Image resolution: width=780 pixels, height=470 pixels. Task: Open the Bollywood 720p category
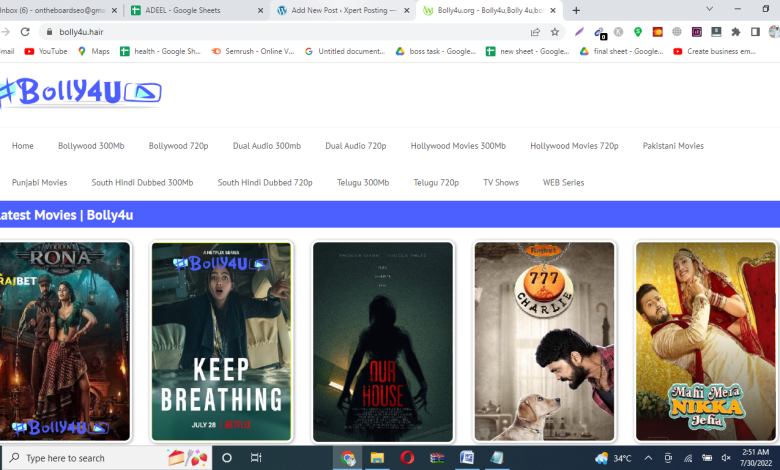tap(179, 146)
